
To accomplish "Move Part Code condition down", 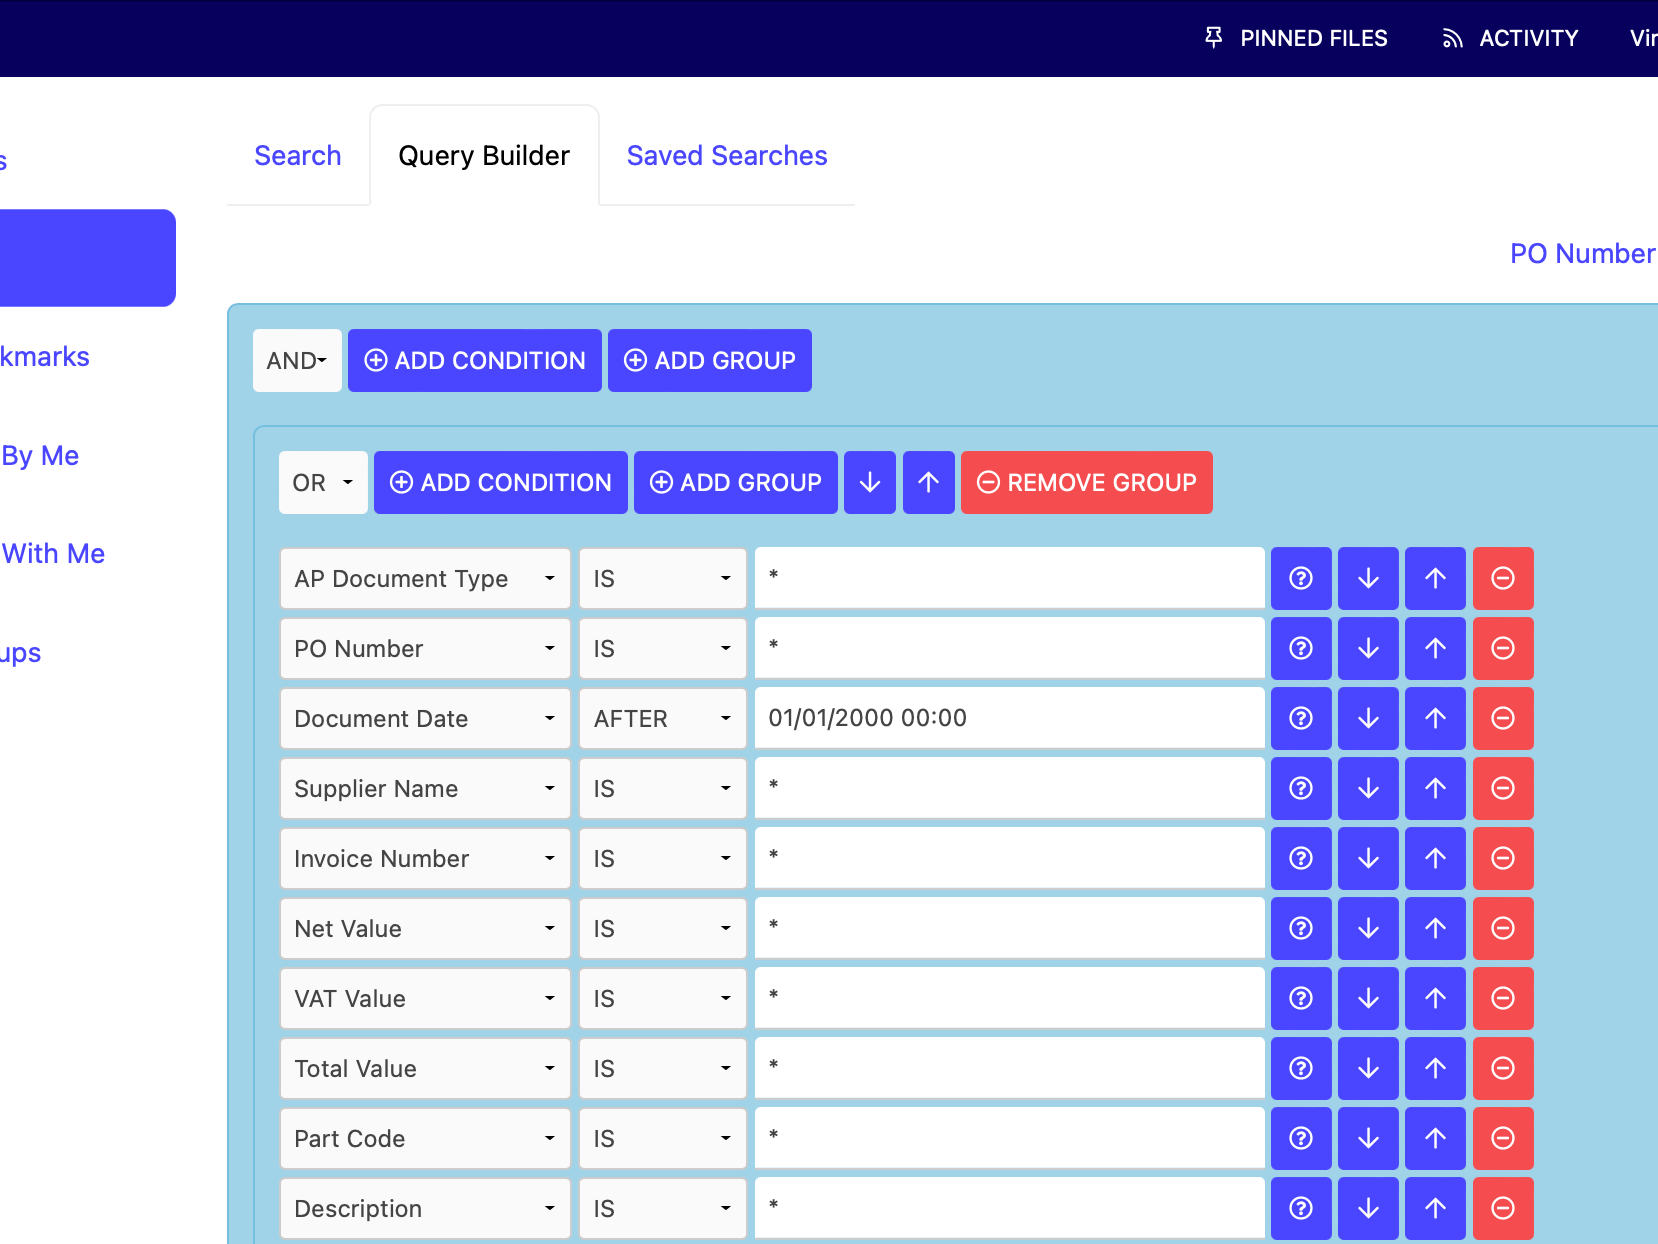I will [x=1368, y=1138].
